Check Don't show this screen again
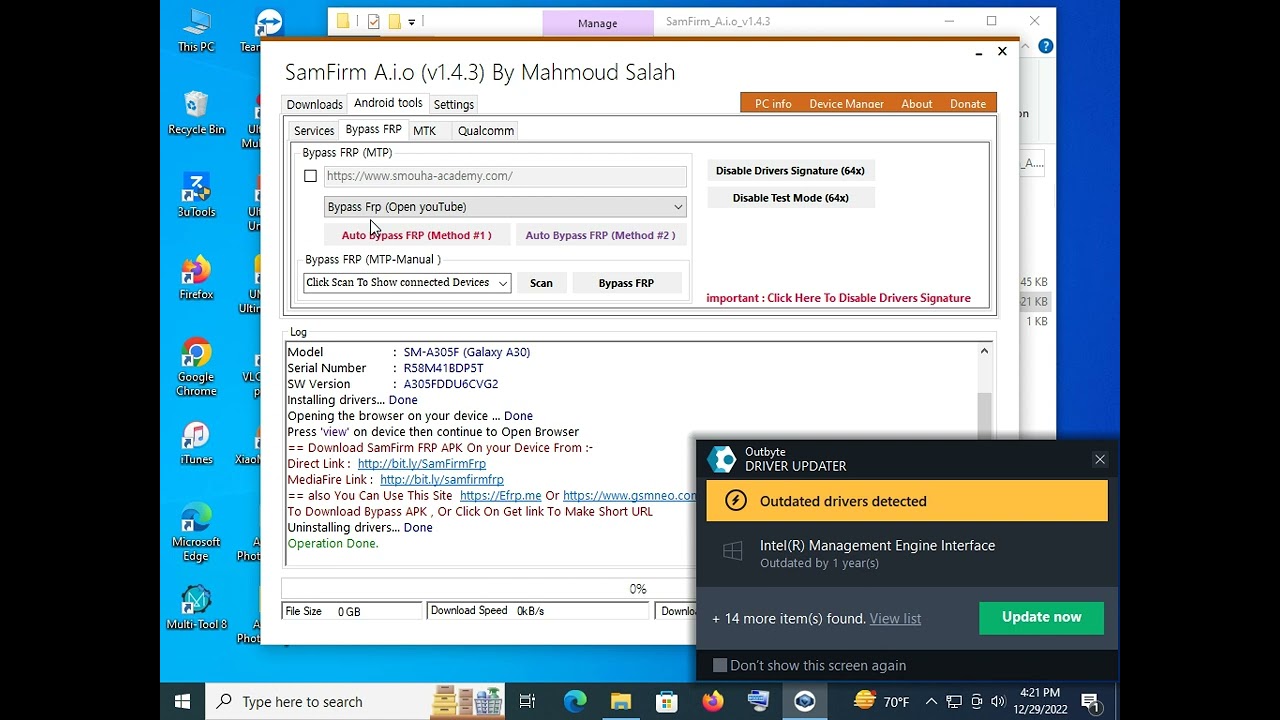Screen dimensions: 1280x720 coord(720,665)
